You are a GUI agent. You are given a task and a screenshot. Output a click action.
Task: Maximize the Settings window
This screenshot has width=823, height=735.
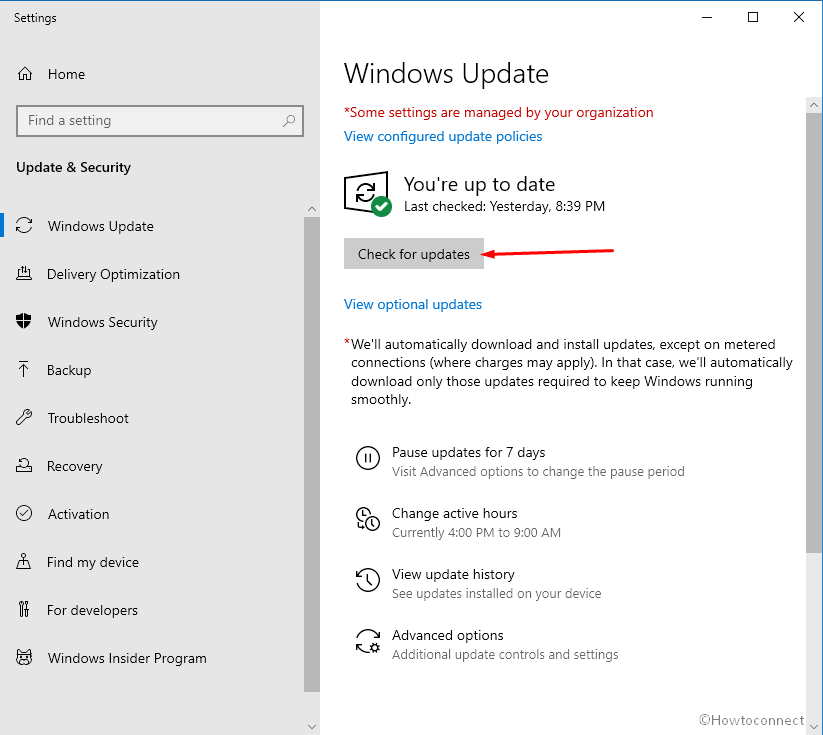pos(753,17)
